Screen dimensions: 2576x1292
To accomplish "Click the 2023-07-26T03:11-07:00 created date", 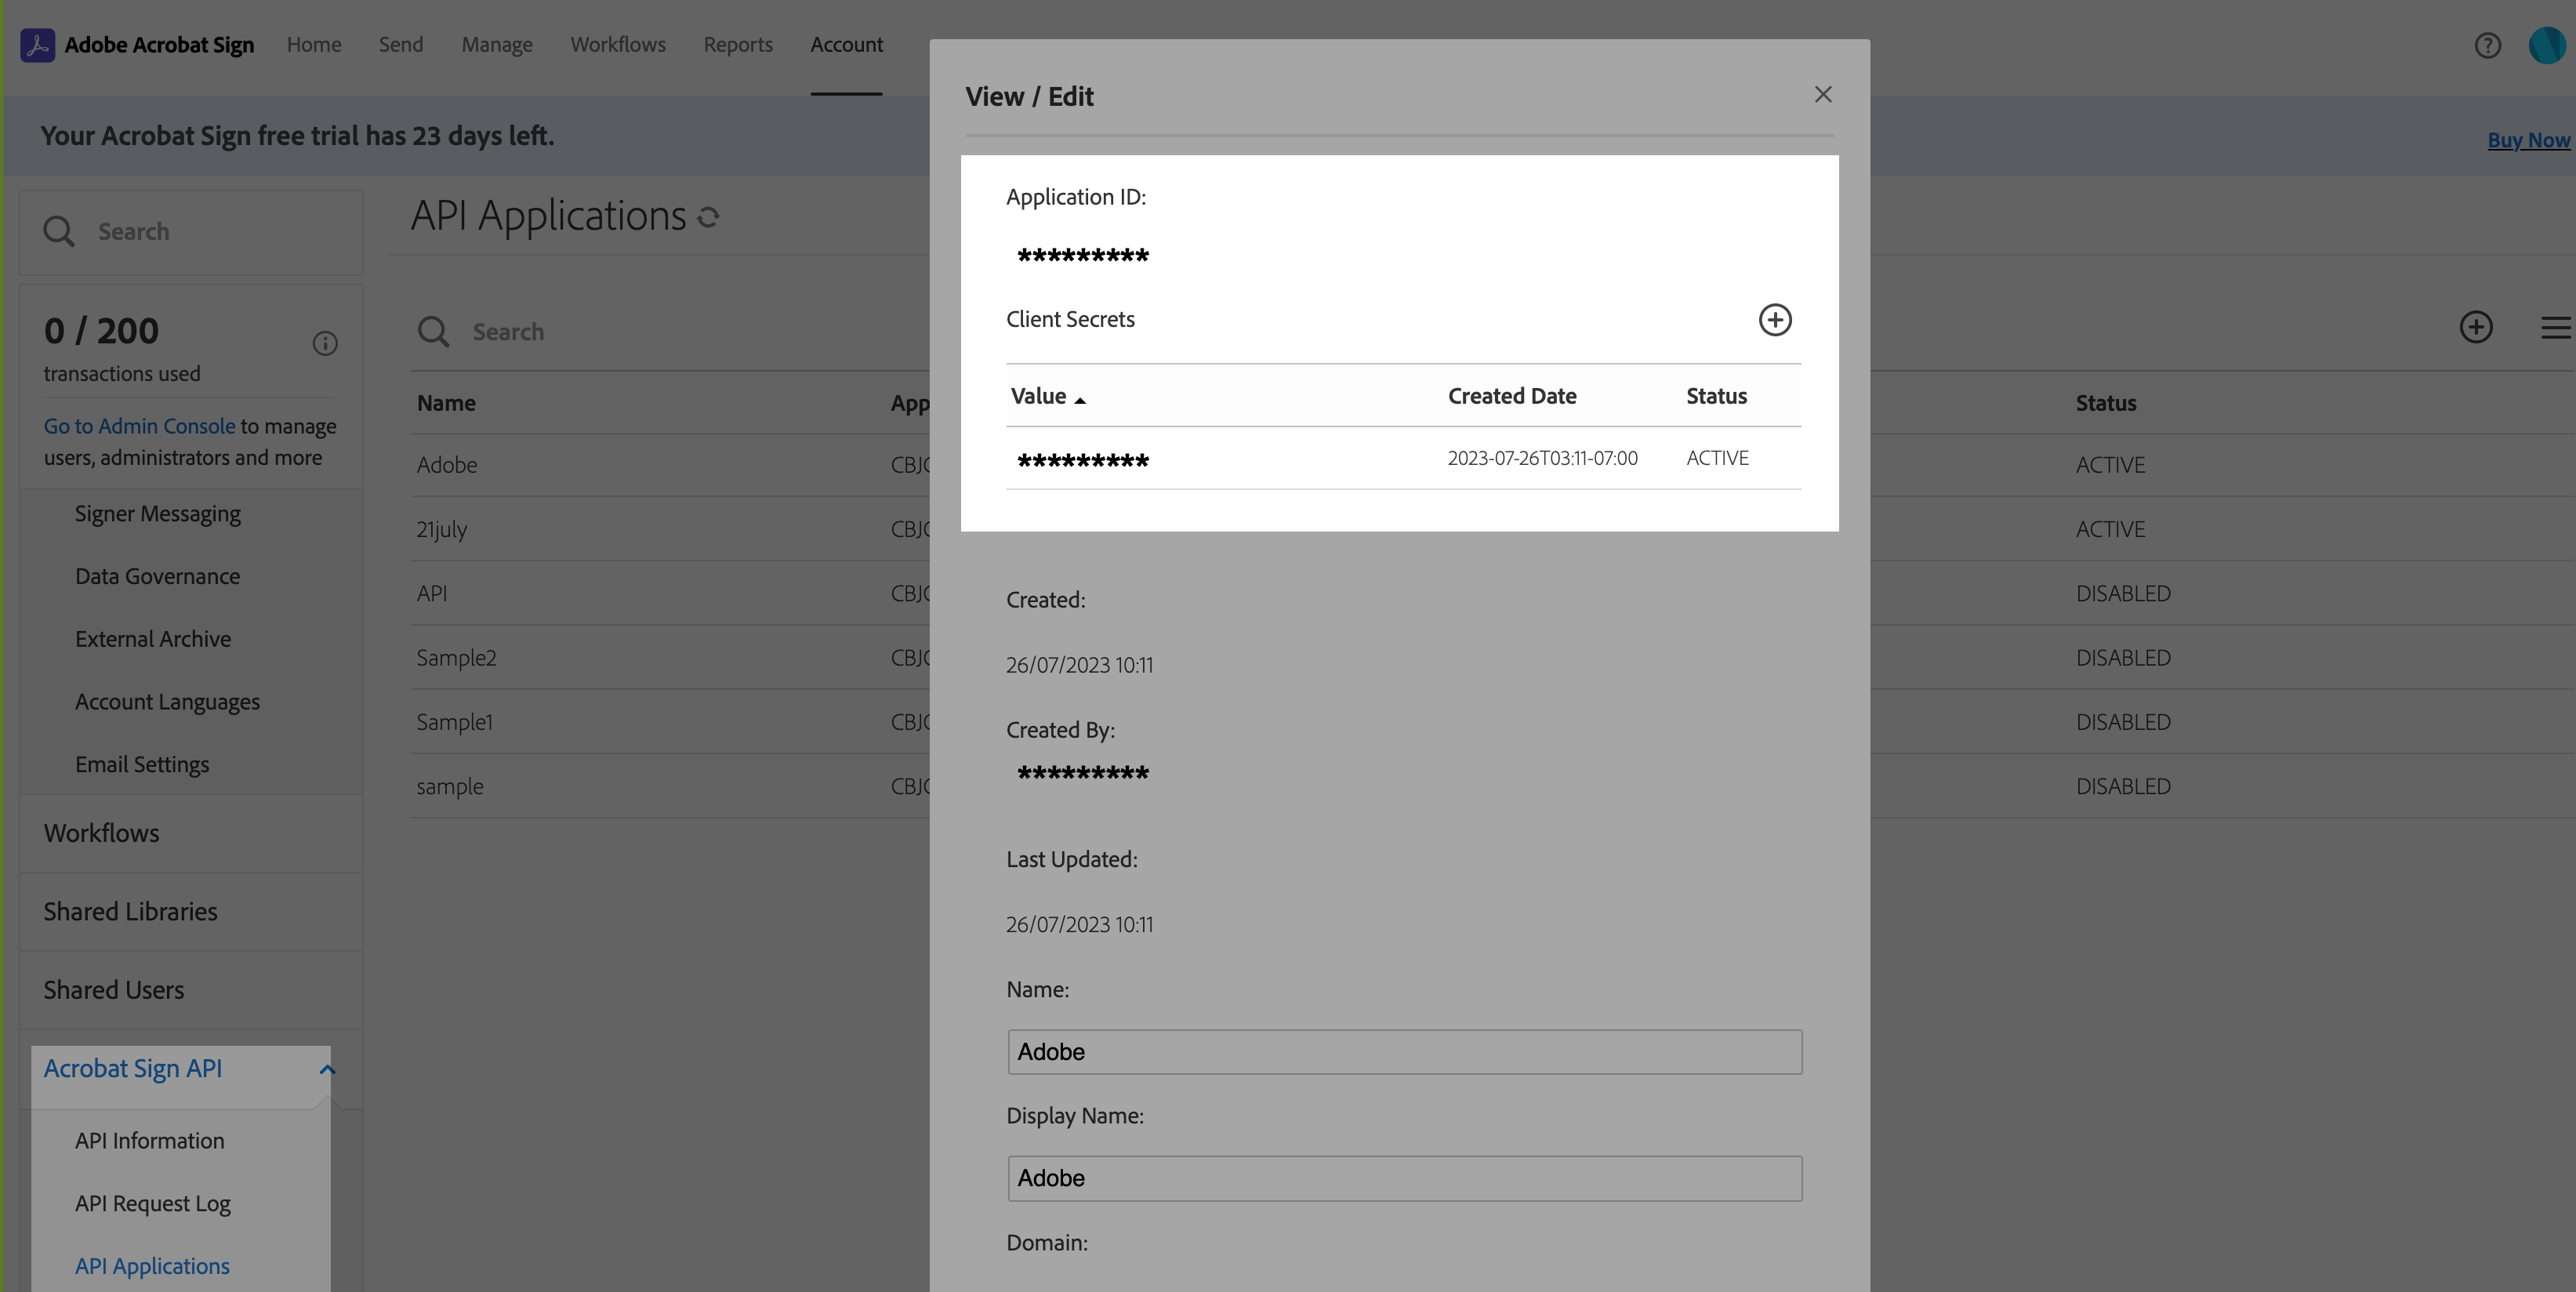I will [1542, 458].
